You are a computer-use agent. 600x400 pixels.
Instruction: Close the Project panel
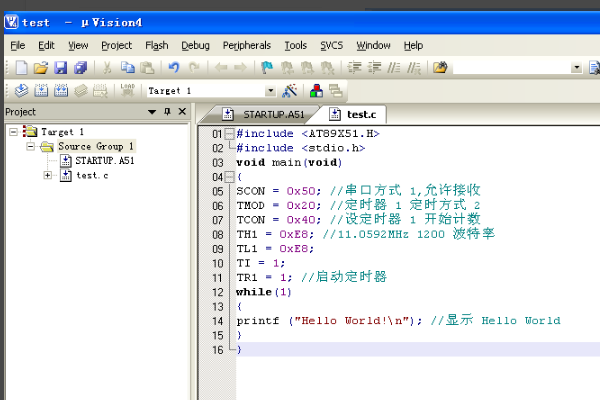pos(182,112)
